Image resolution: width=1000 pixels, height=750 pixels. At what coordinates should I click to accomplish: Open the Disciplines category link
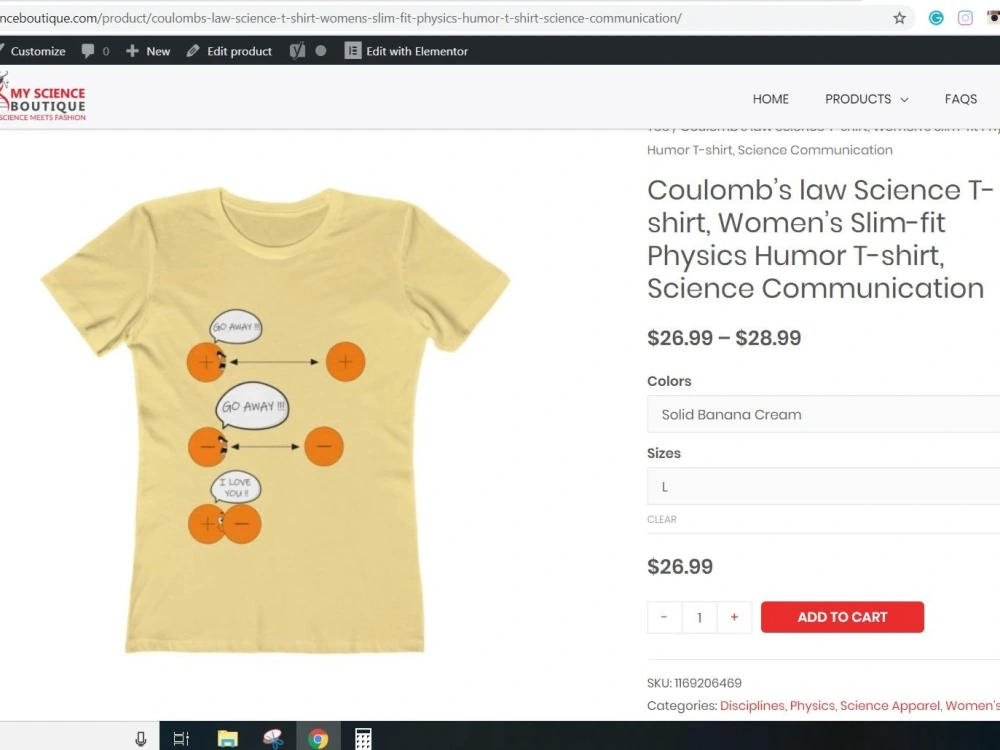[752, 705]
